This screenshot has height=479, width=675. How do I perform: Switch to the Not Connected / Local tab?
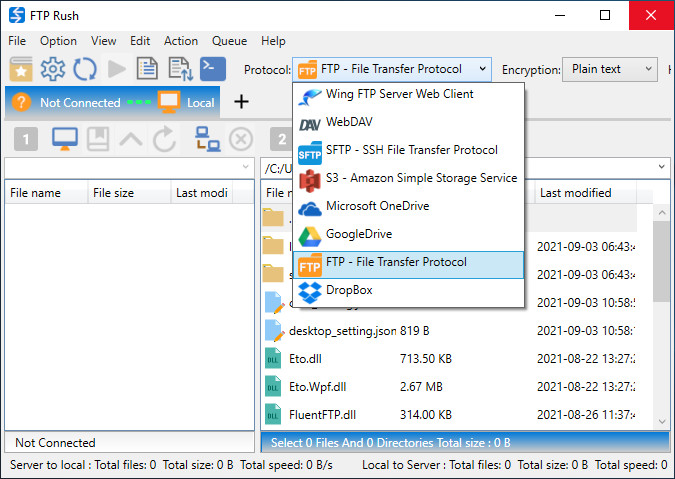coord(113,102)
